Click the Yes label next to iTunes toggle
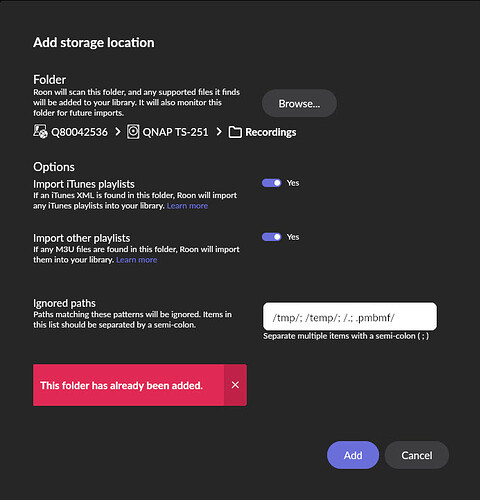The image size is (480, 500). 293,183
